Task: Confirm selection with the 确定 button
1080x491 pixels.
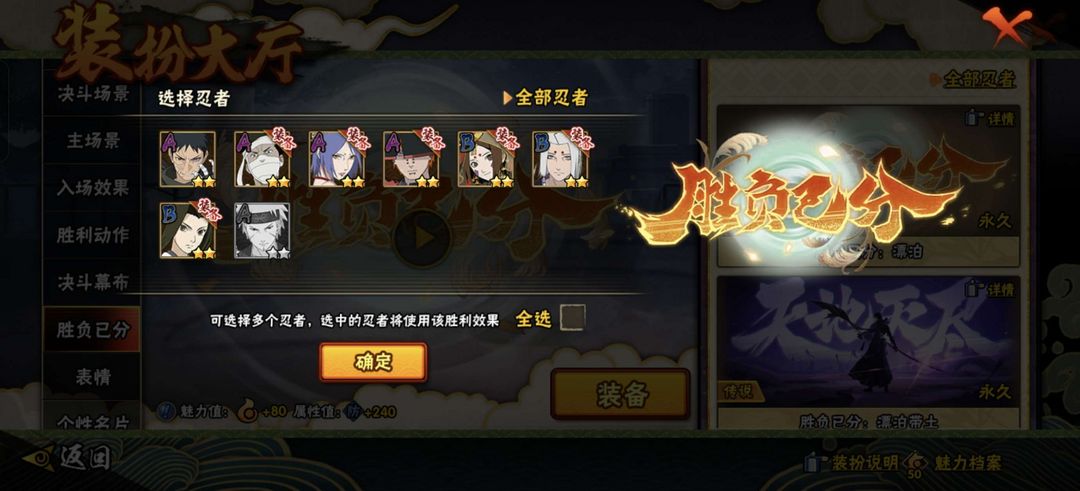Action: click(x=373, y=362)
